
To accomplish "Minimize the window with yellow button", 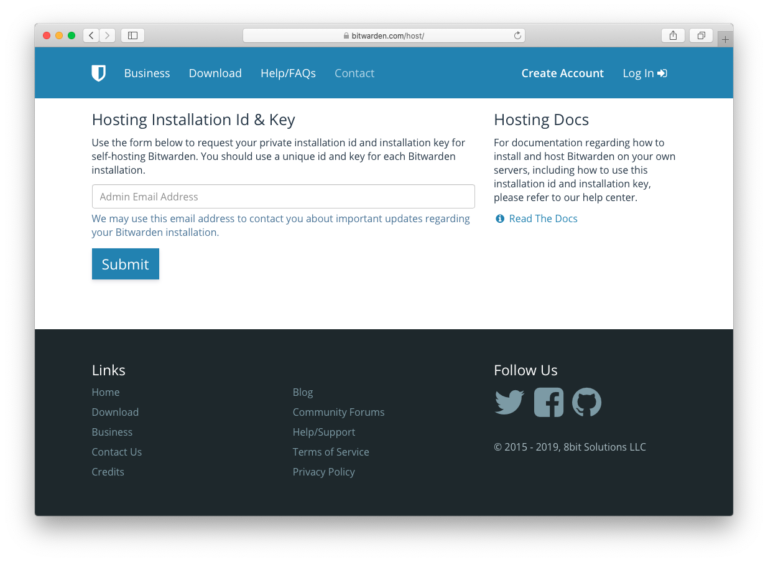I will click(59, 35).
